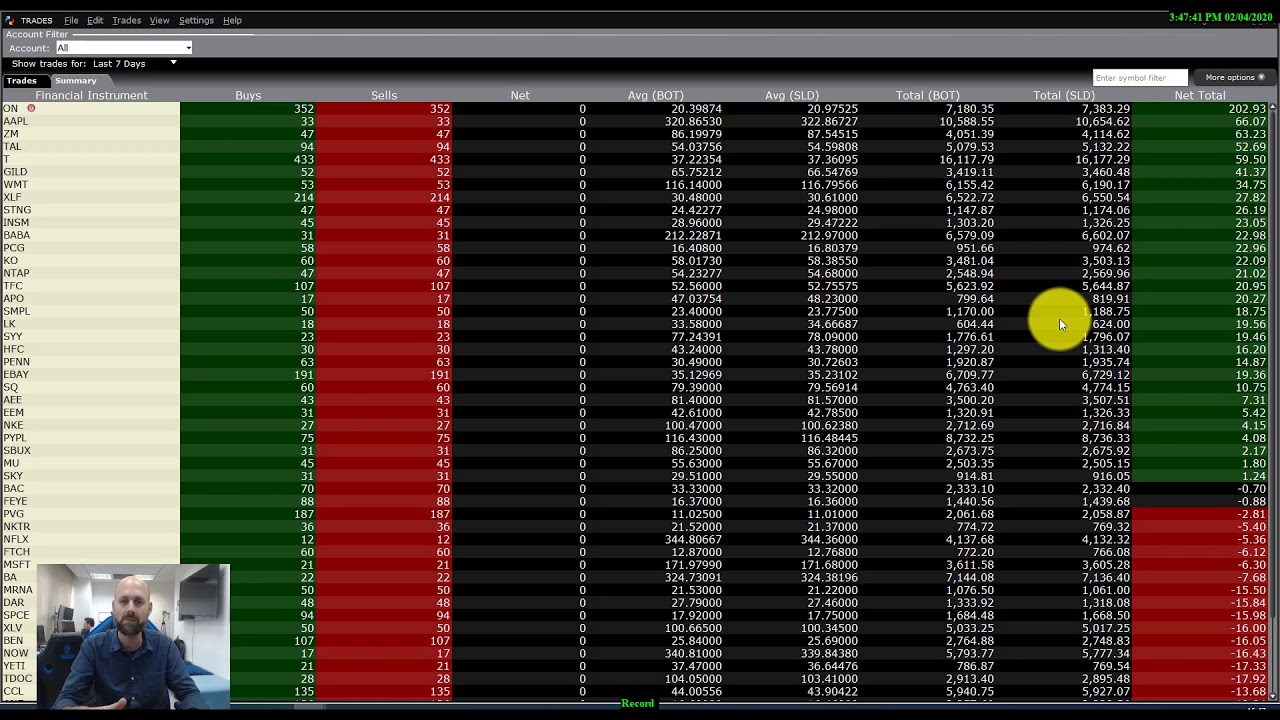Screen dimensions: 1280x720
Task: Select the TAL symbol row
Action: coord(11,146)
